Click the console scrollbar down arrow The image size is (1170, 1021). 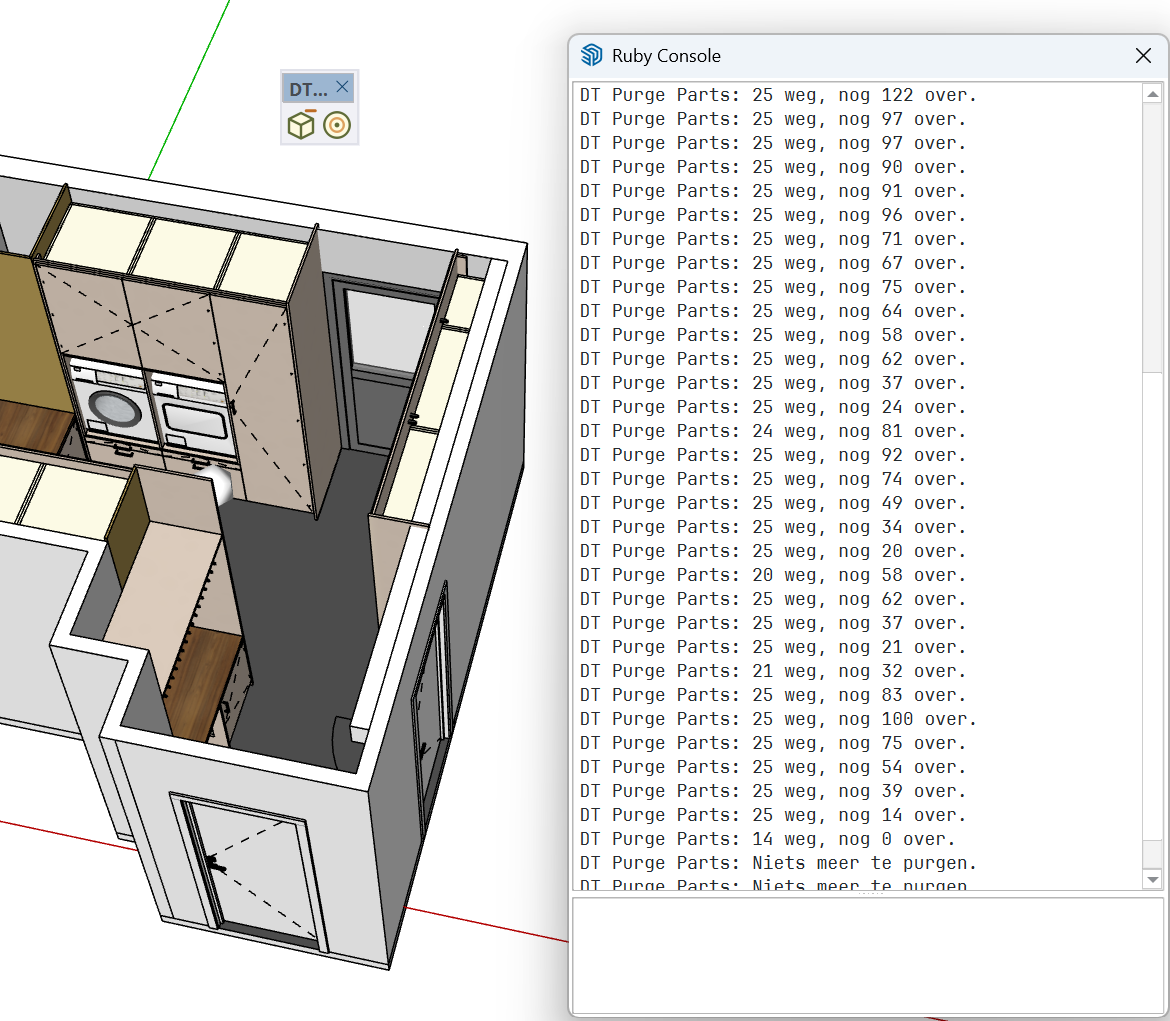(1153, 879)
